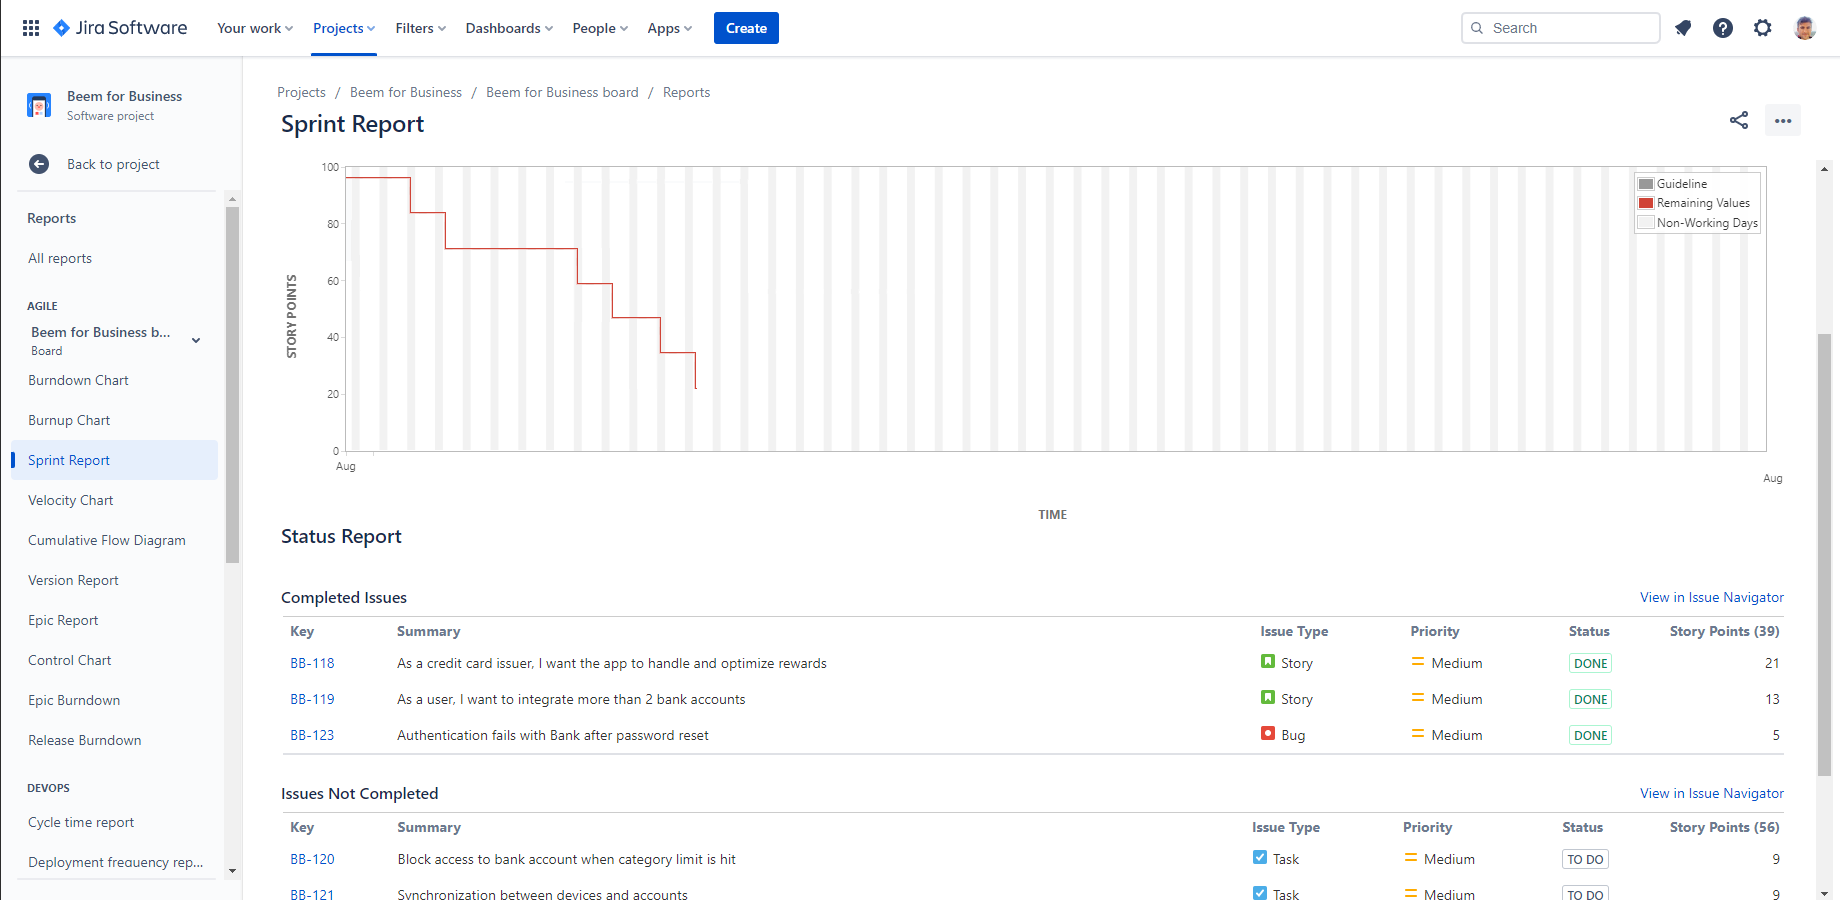Viewport: 1840px width, 900px height.
Task: Expand the Dashboards dropdown
Action: (x=508, y=27)
